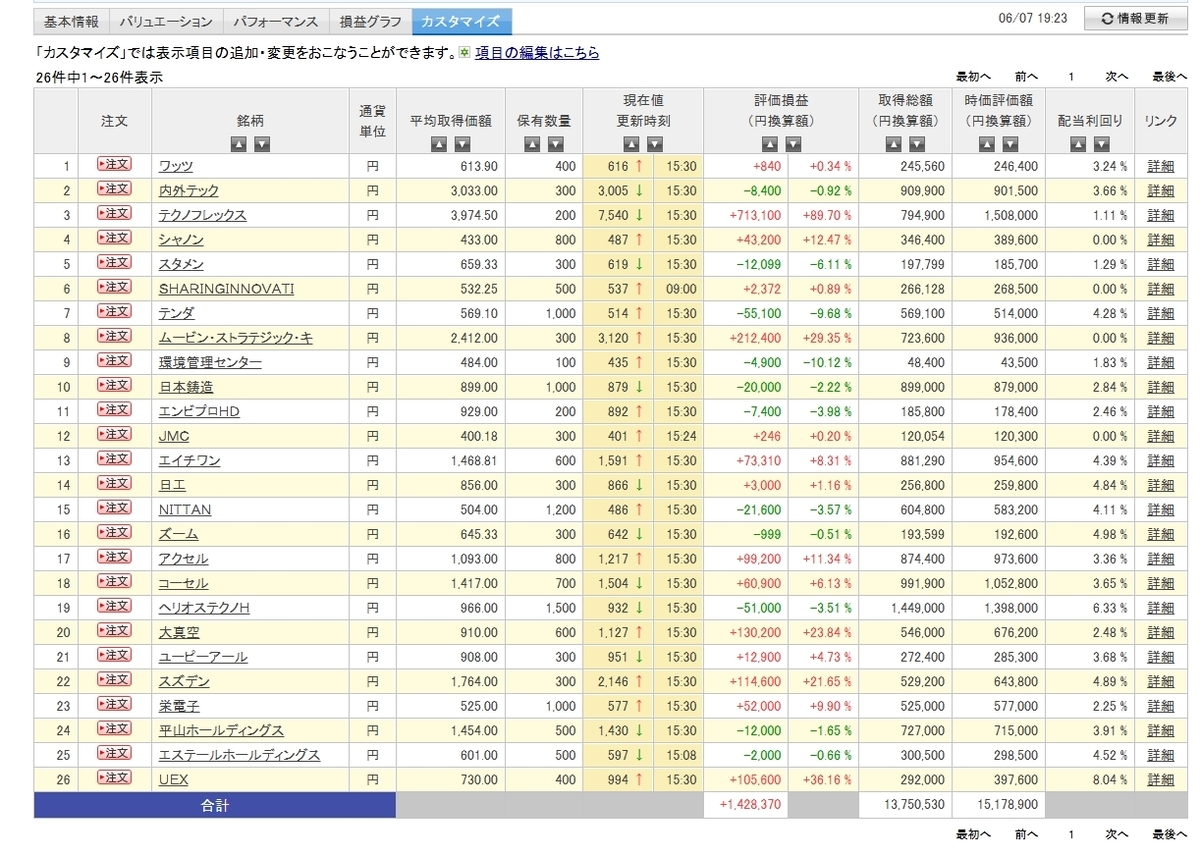Sort 銘柄 column descending arrow

coord(262,144)
